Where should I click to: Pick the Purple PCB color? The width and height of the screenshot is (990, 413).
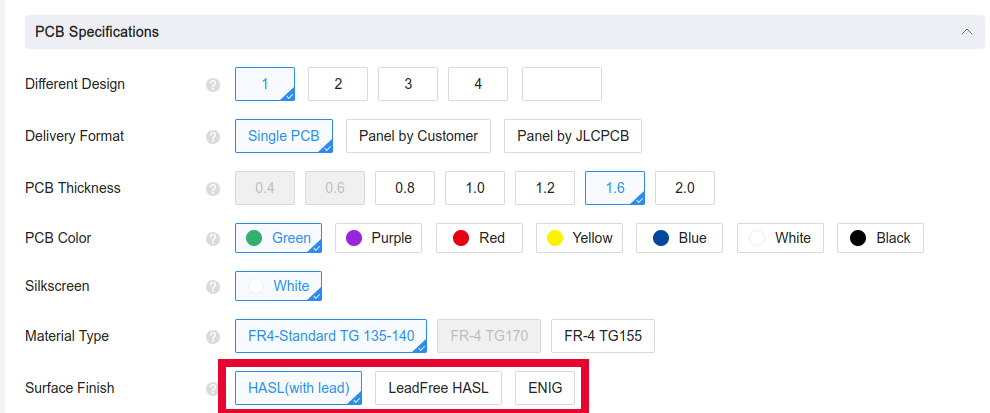tap(378, 238)
